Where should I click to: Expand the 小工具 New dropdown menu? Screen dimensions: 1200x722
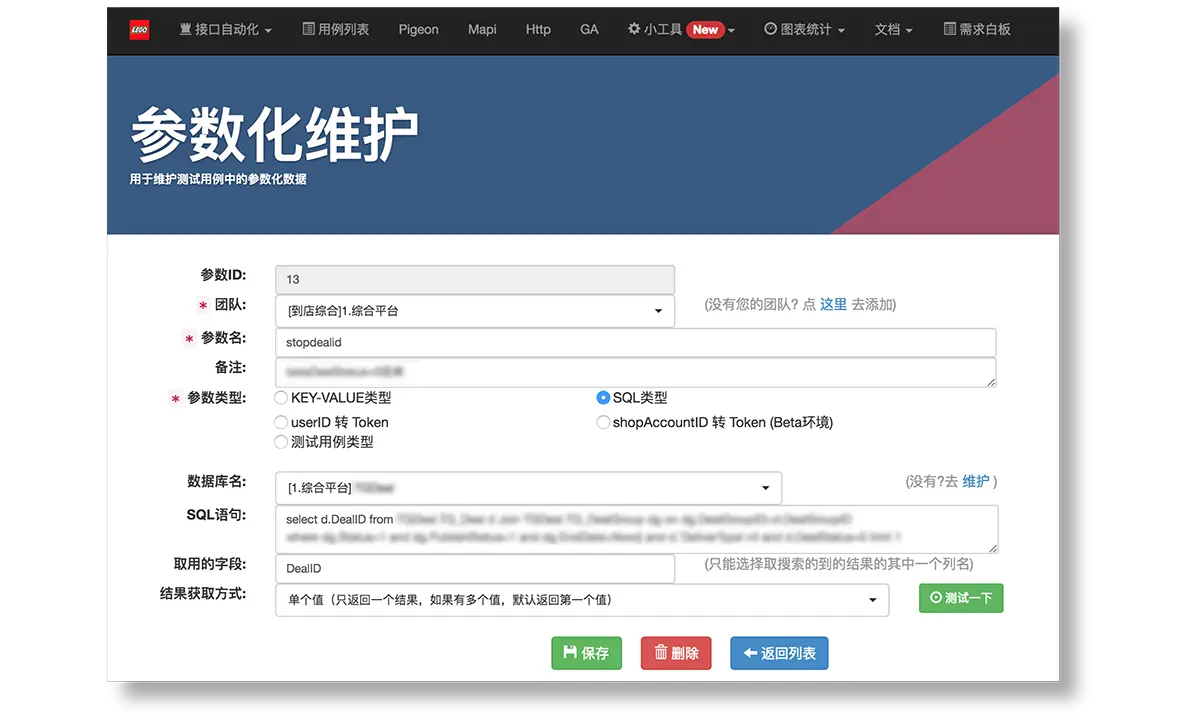[x=681, y=30]
